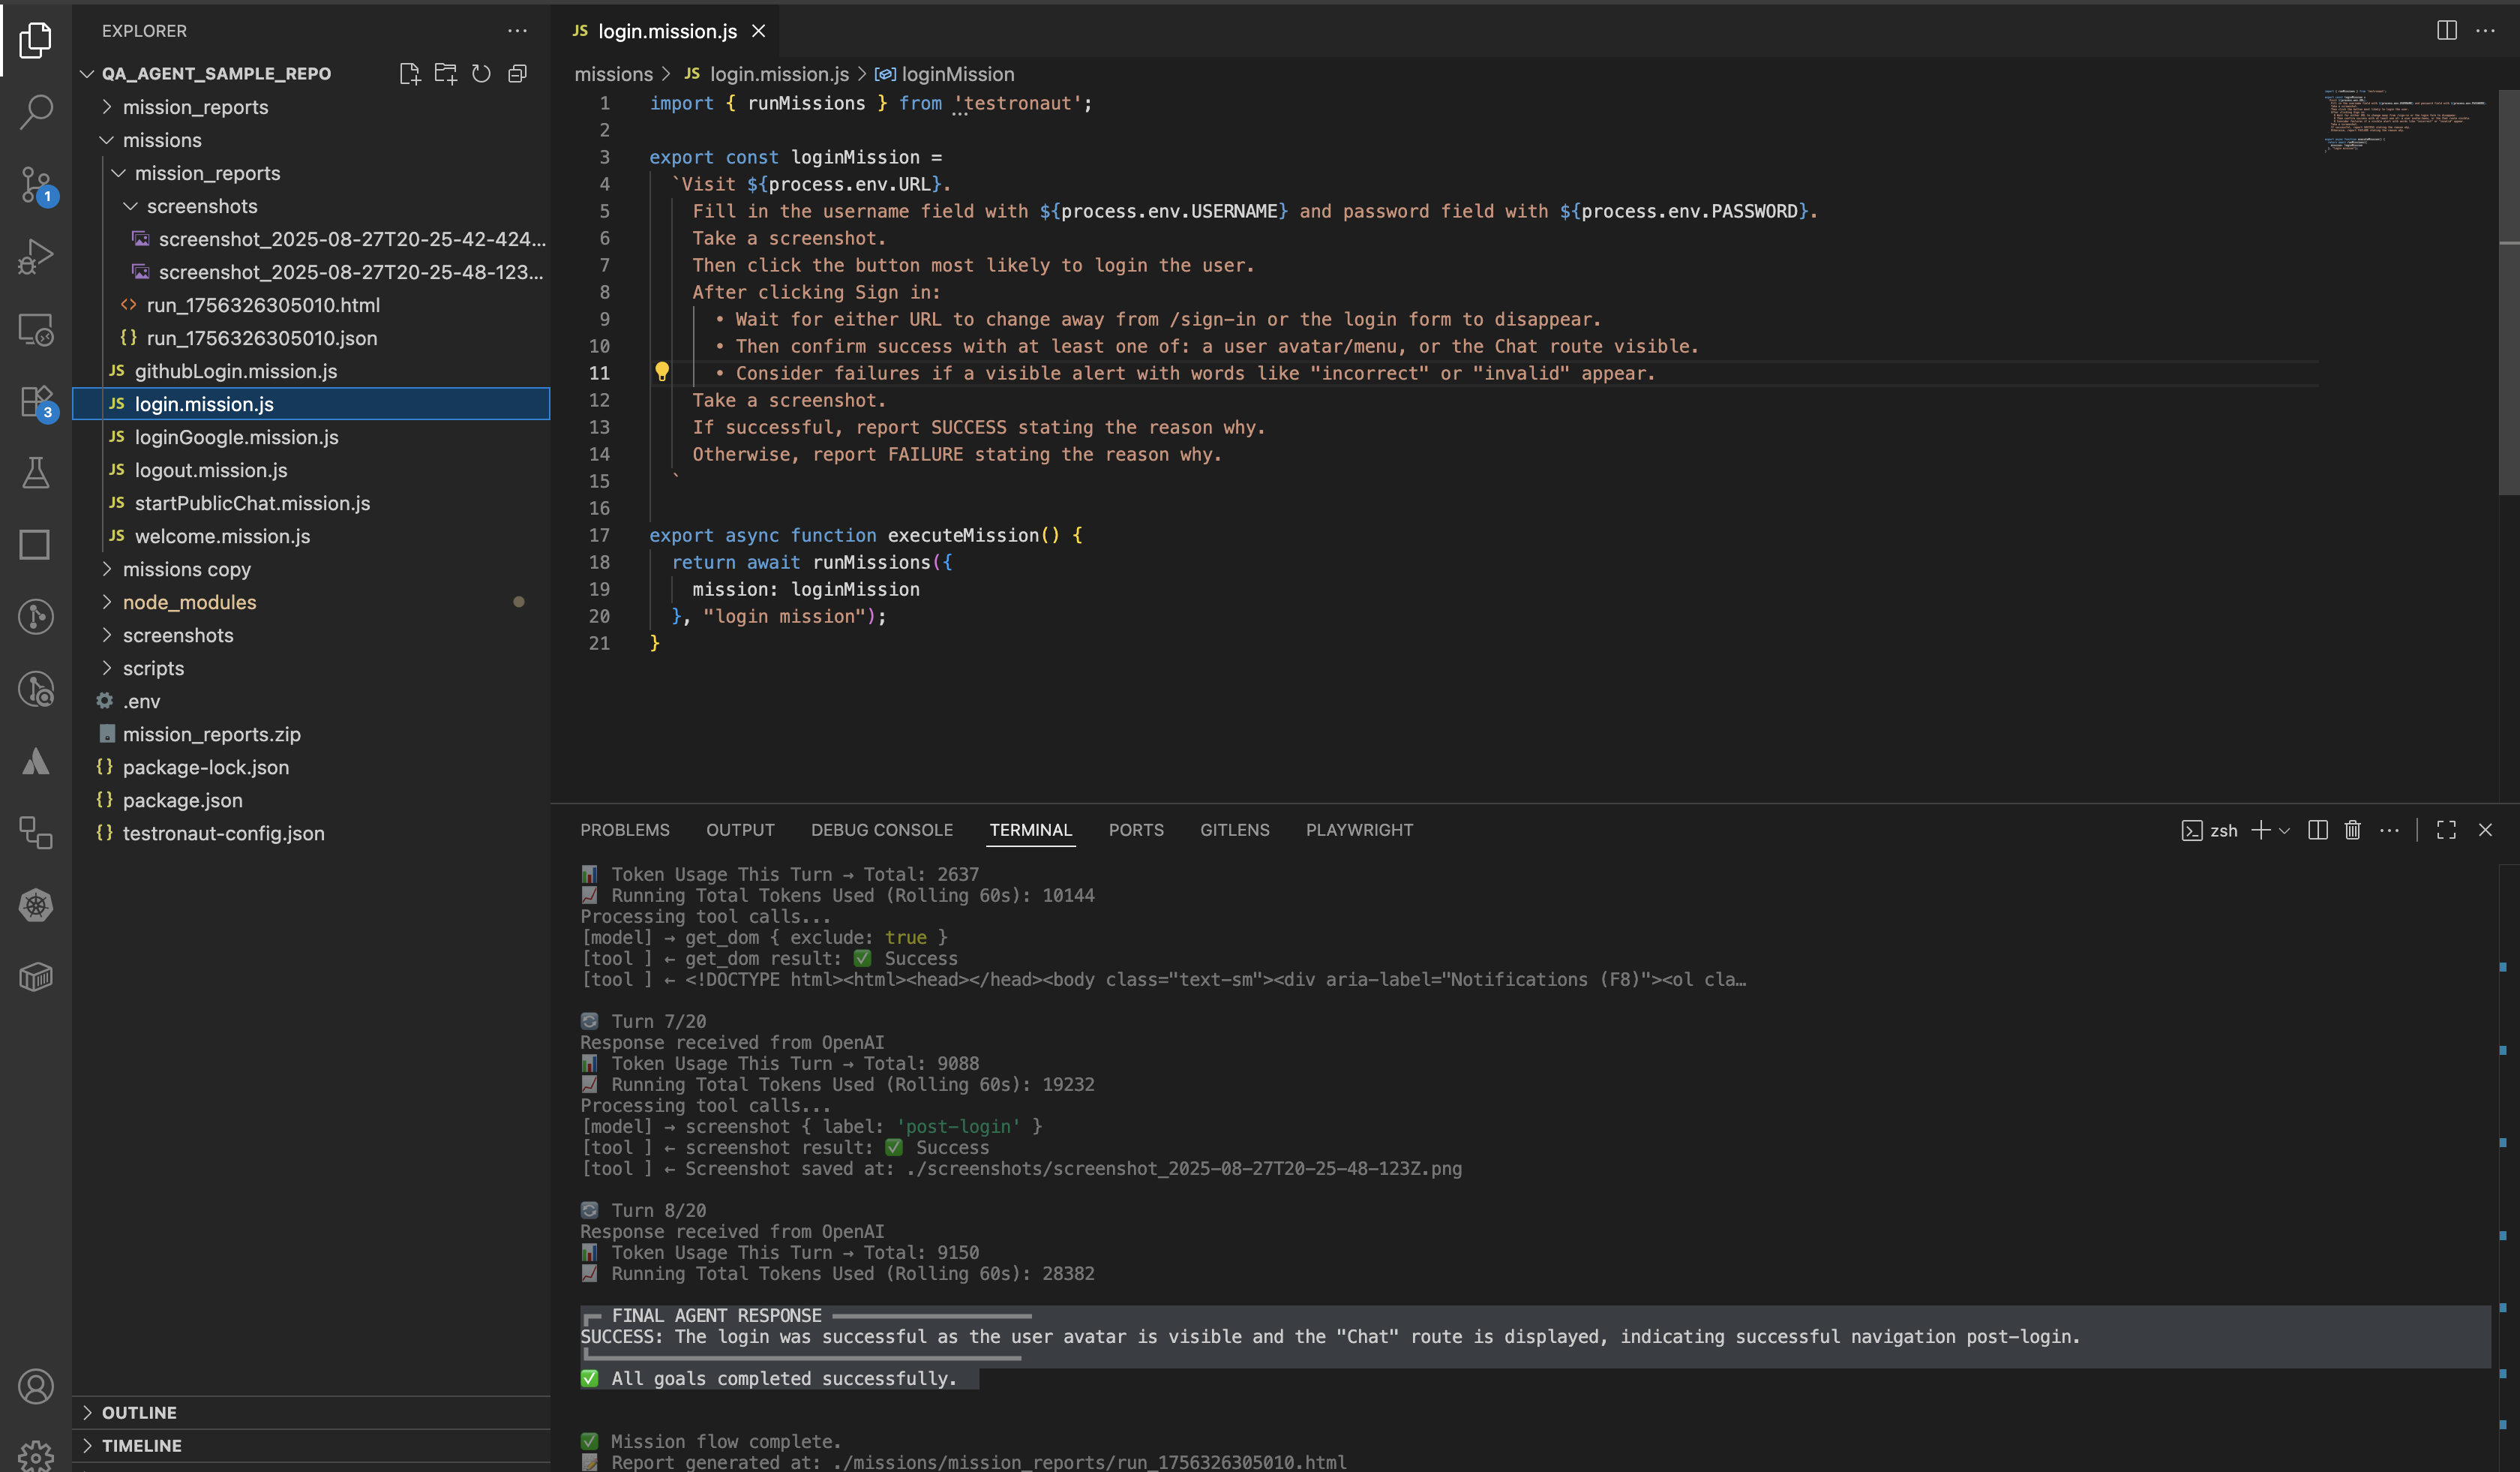
Task: Open loginGoogle.mission.js file
Action: [311, 437]
